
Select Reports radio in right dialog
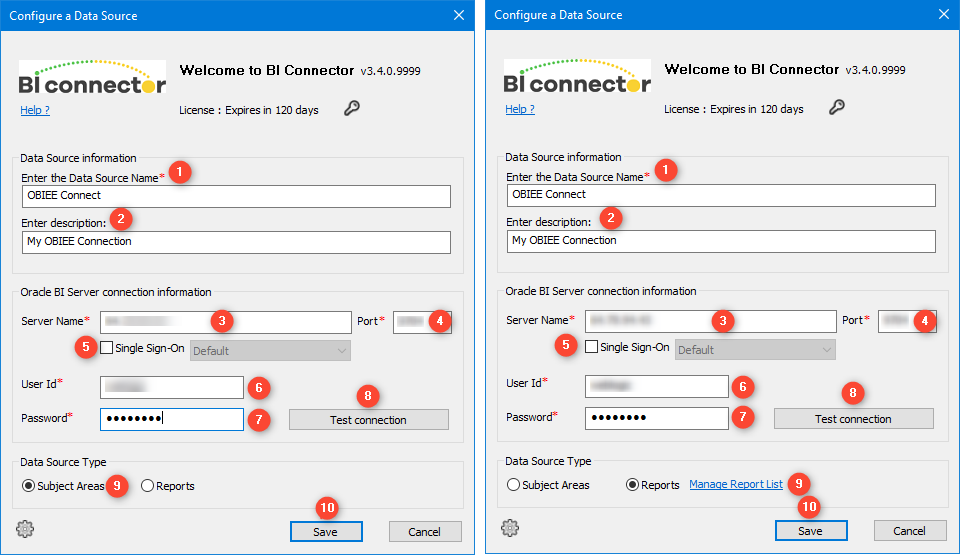coord(632,485)
